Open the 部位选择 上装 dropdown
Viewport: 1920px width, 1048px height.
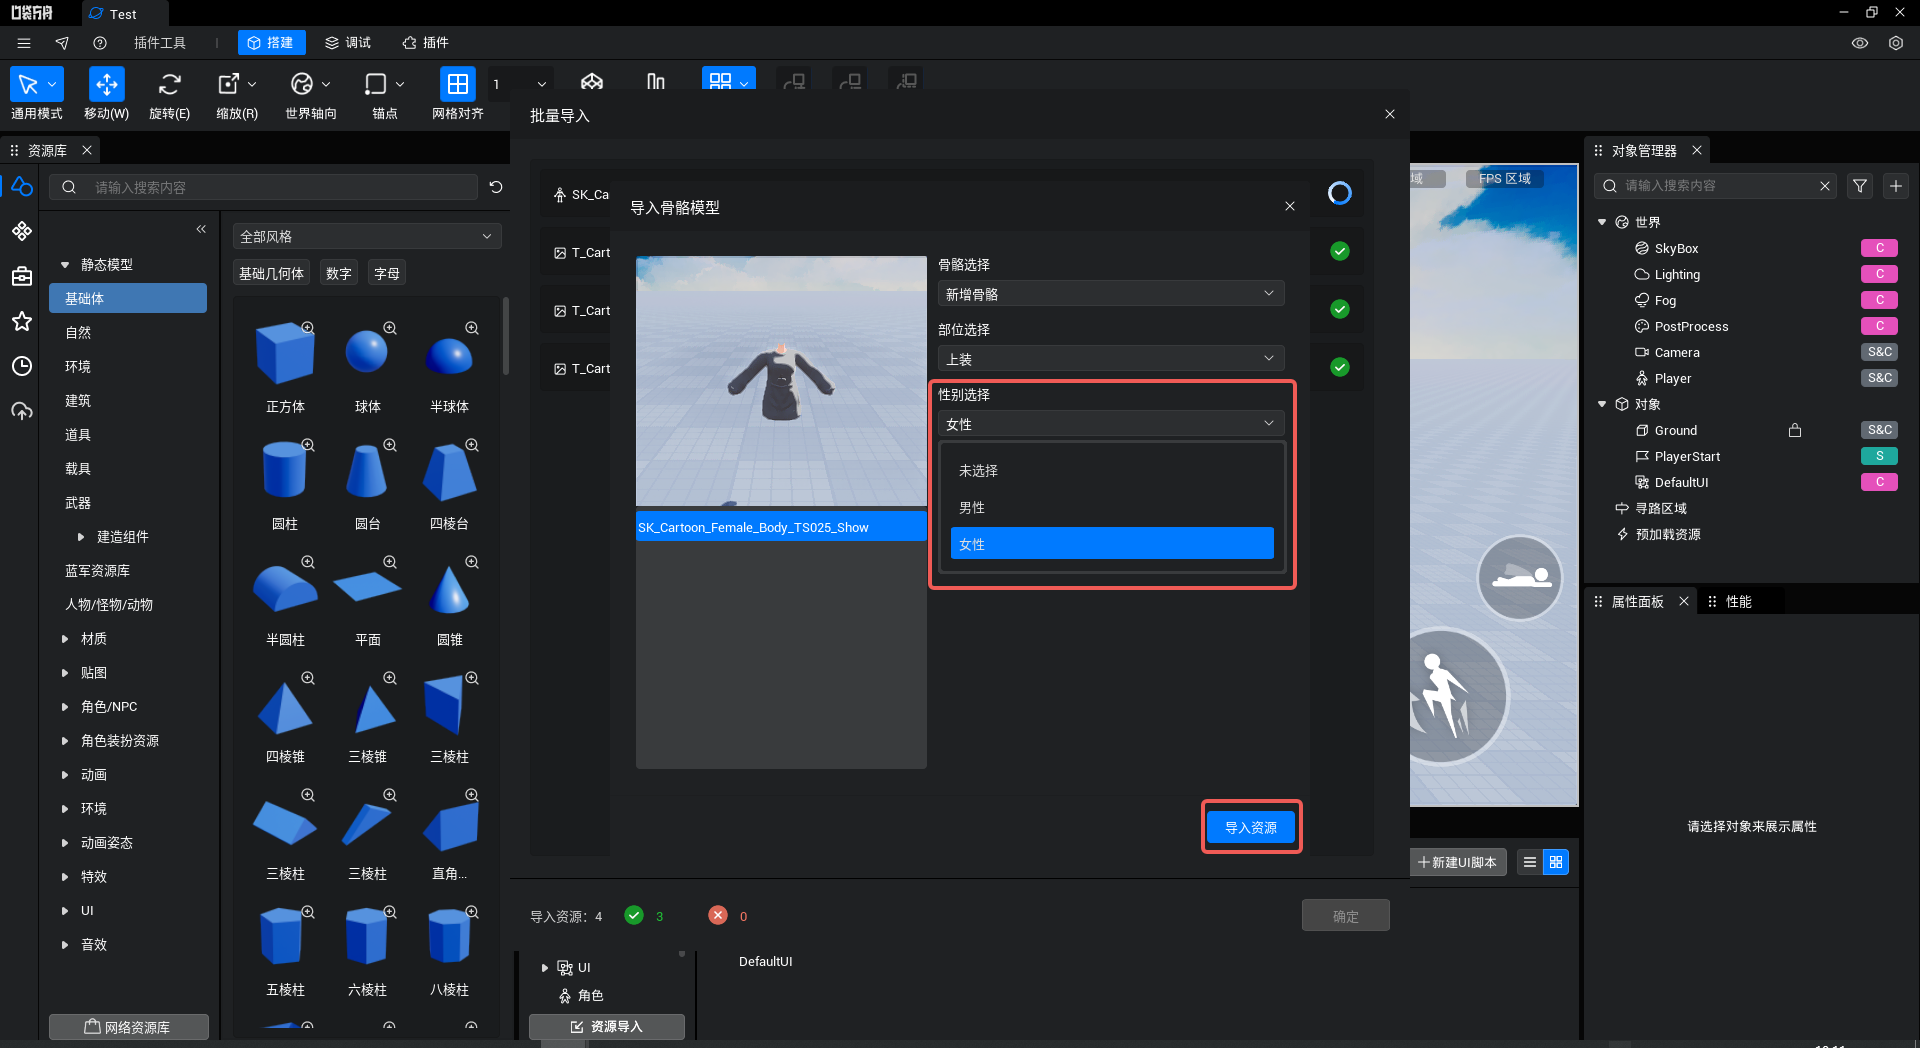point(1111,359)
